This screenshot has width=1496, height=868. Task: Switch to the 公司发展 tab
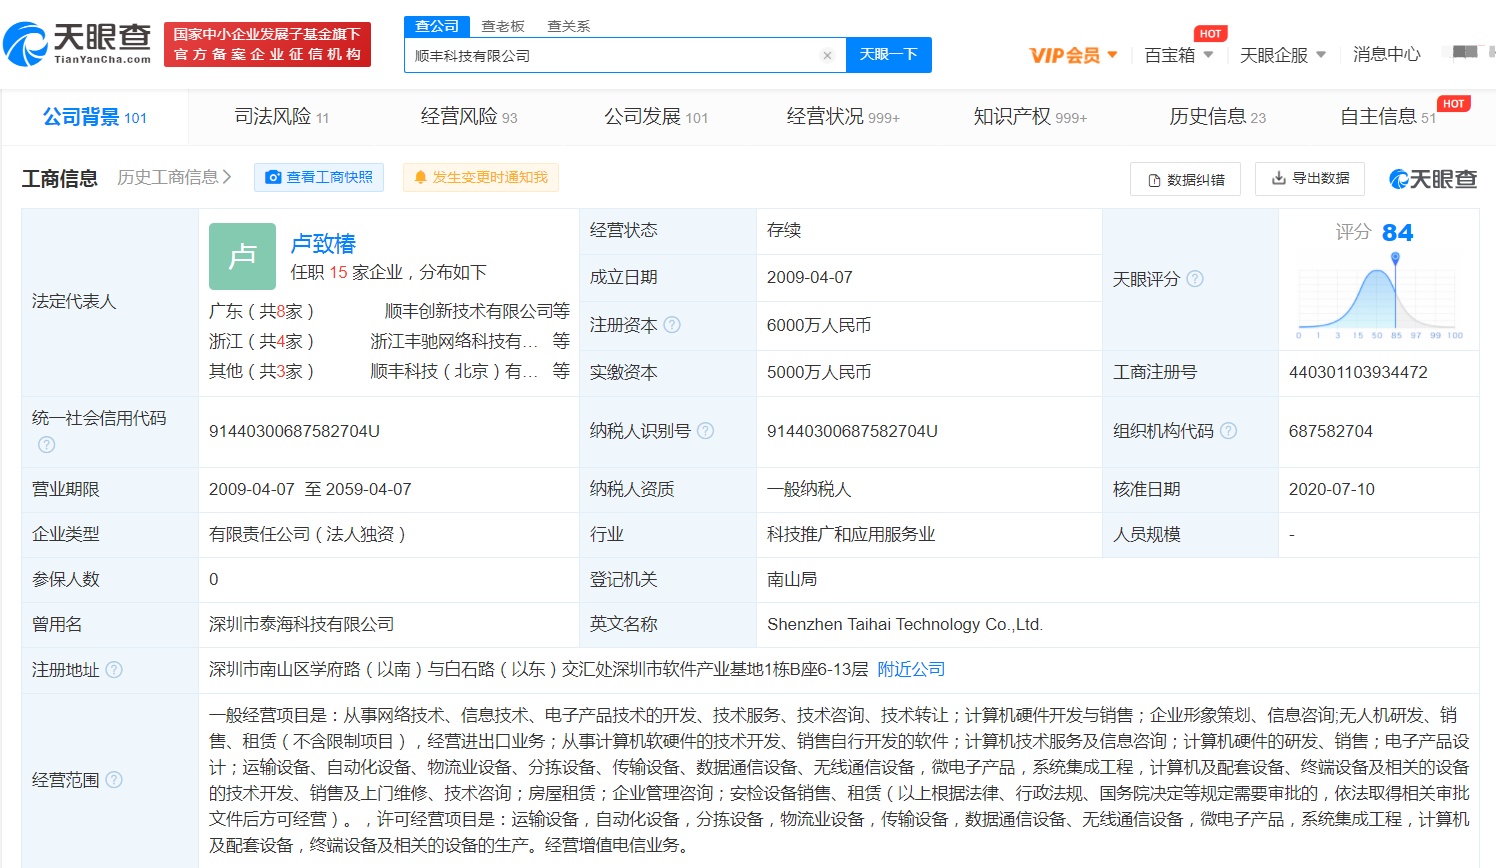click(x=656, y=117)
